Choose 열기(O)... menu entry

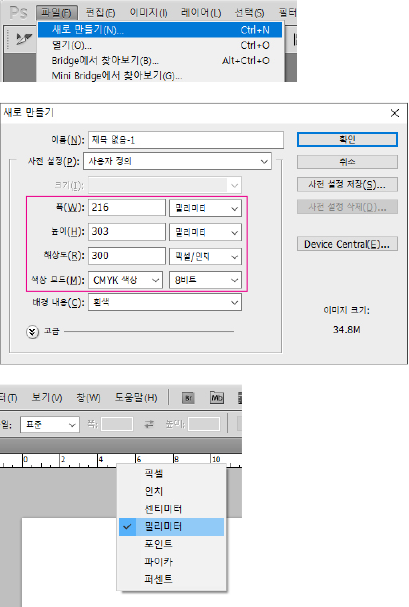tap(160, 45)
